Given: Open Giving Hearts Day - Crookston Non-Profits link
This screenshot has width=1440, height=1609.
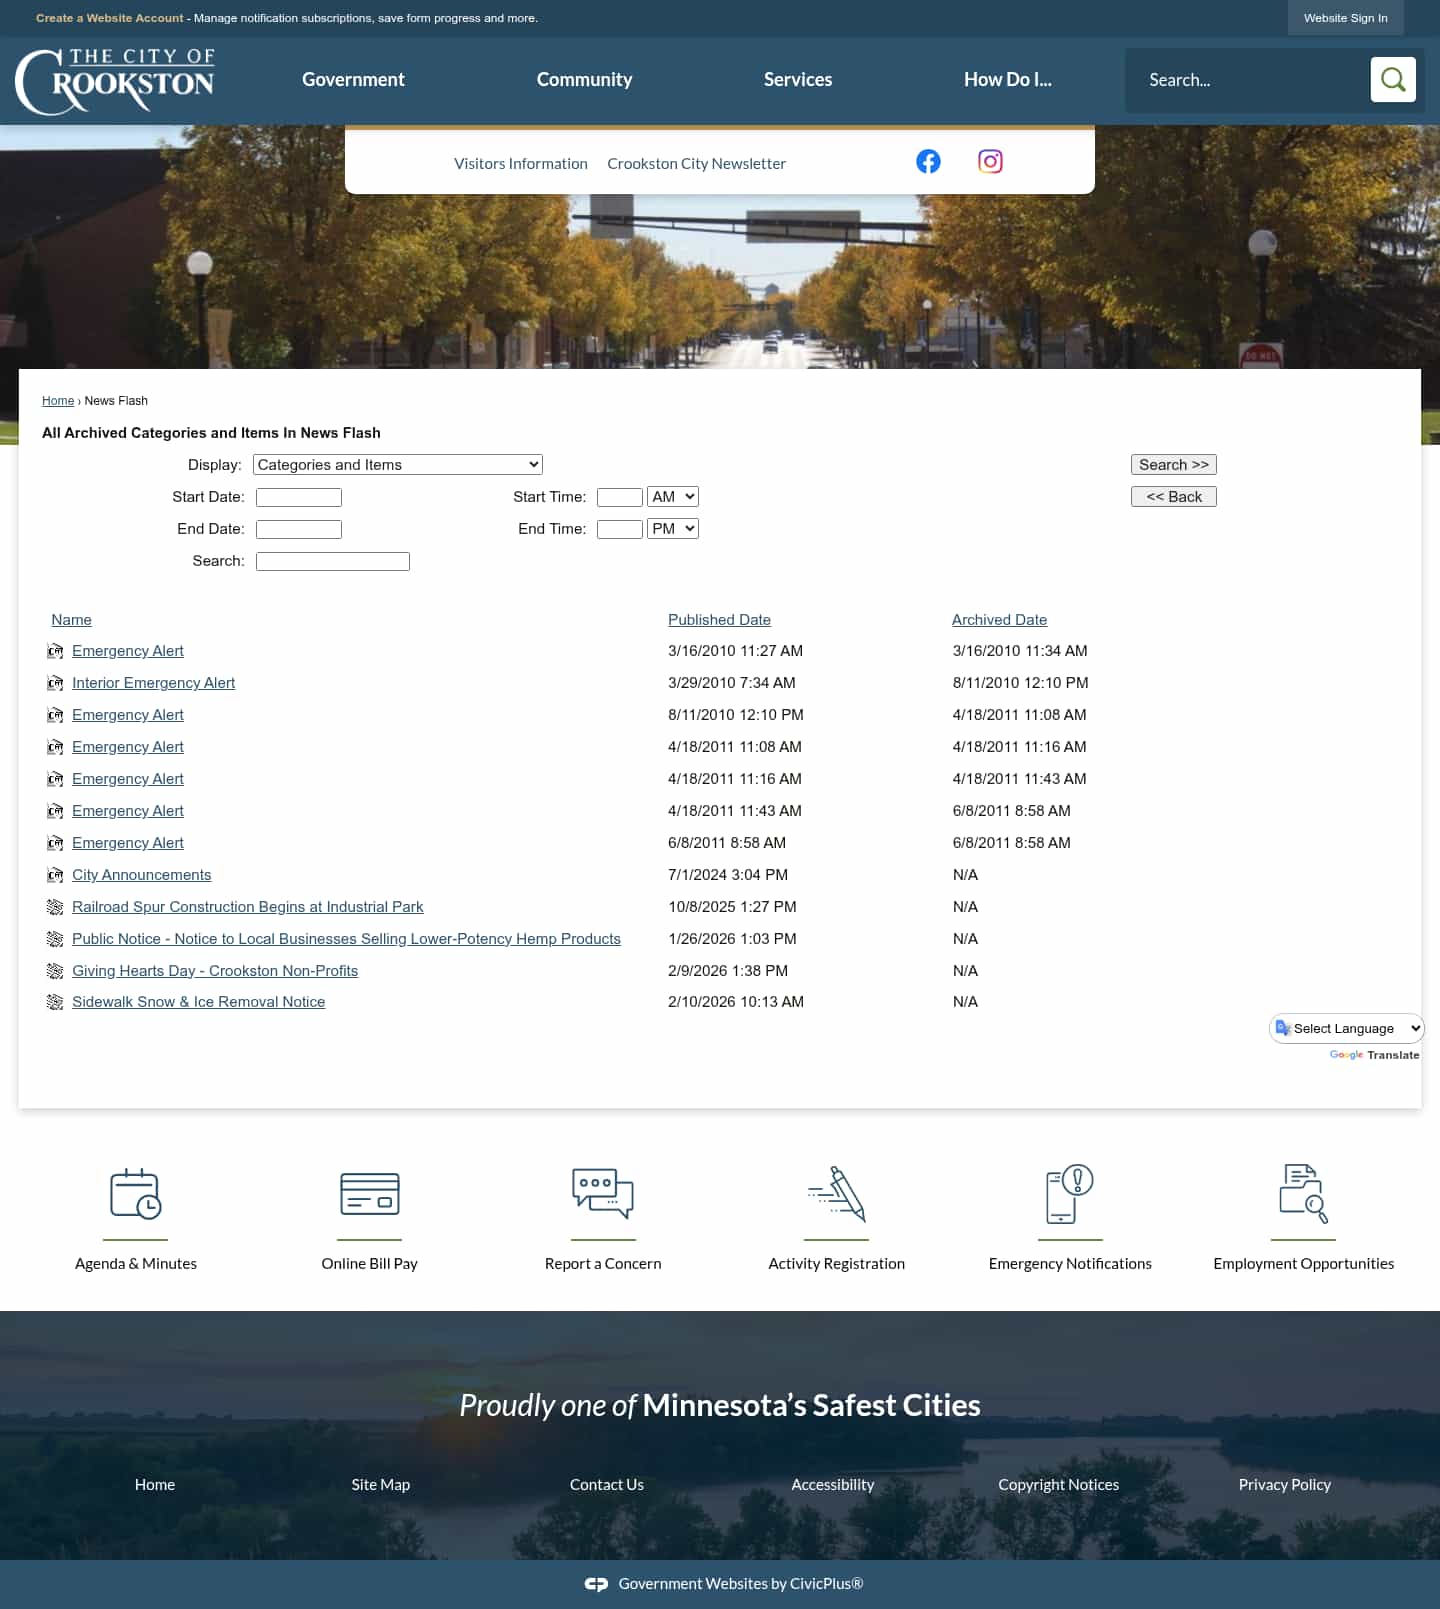Looking at the screenshot, I should (215, 970).
